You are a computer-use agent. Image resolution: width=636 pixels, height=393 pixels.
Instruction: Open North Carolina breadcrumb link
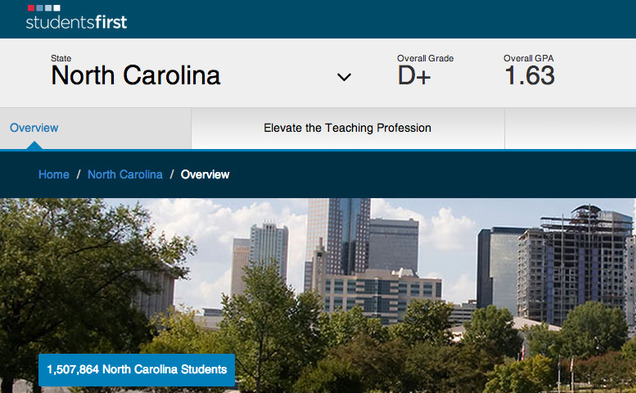[125, 174]
